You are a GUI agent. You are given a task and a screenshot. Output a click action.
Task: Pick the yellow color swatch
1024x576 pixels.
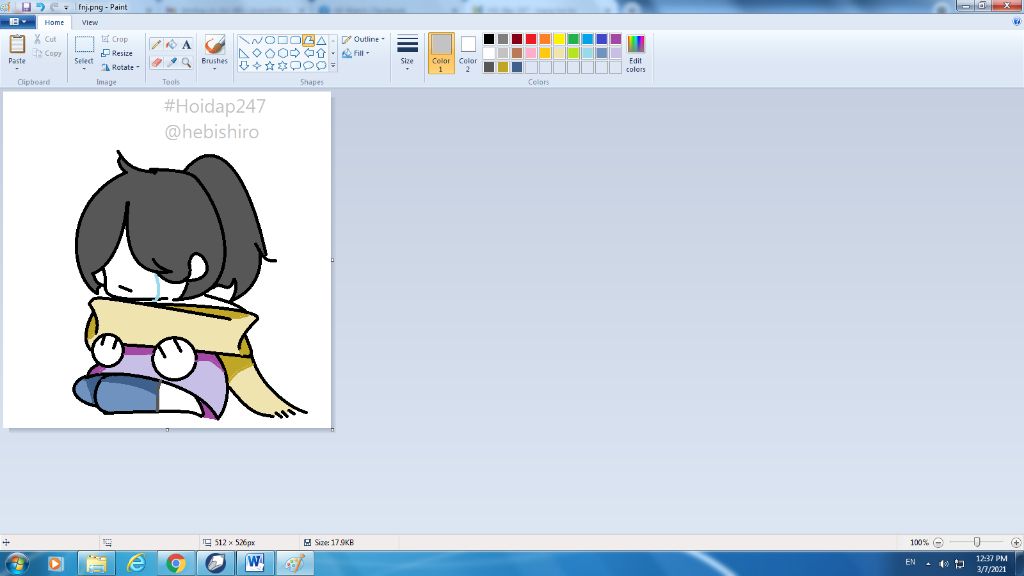pyautogui.click(x=559, y=39)
